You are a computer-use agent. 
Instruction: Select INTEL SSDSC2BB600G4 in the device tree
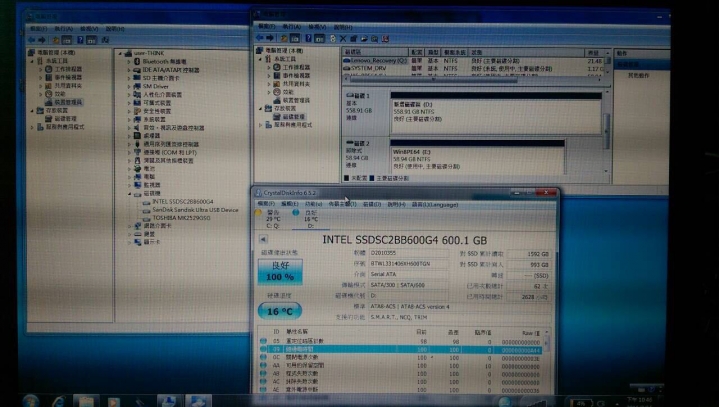[x=182, y=201]
